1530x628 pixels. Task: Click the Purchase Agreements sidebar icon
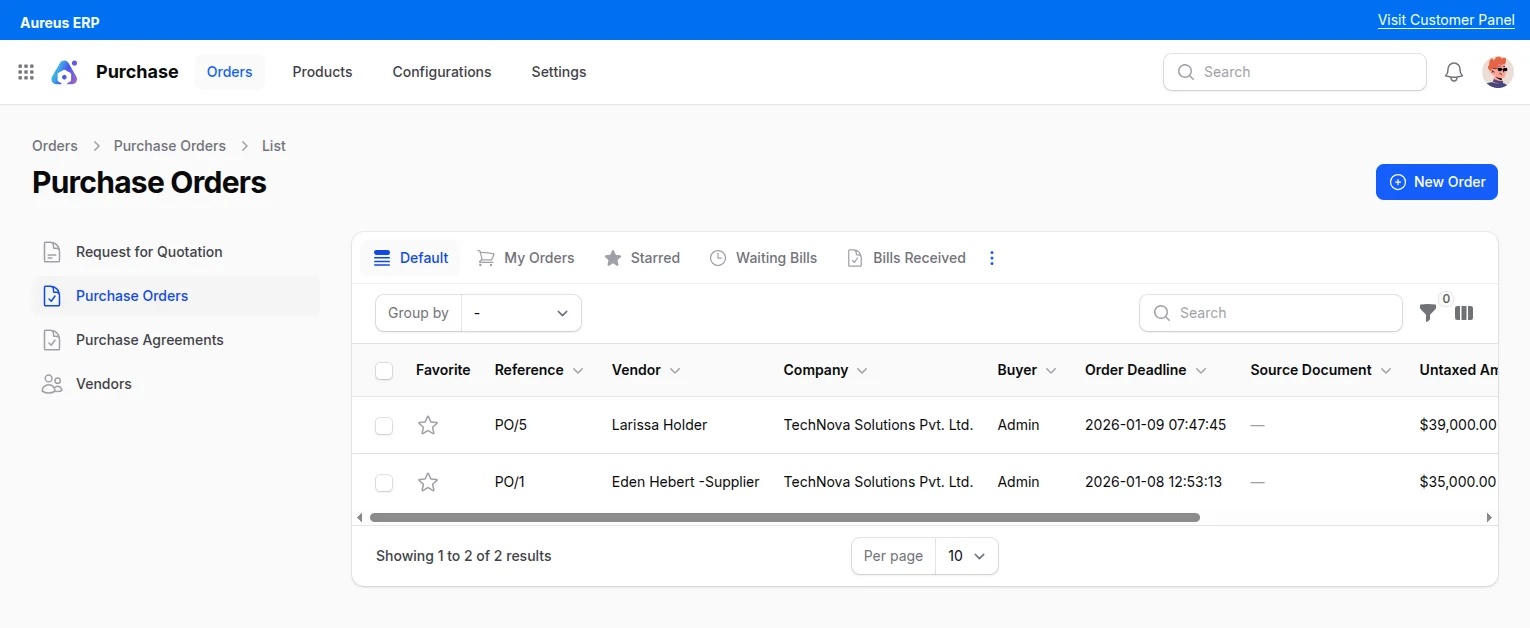click(52, 340)
